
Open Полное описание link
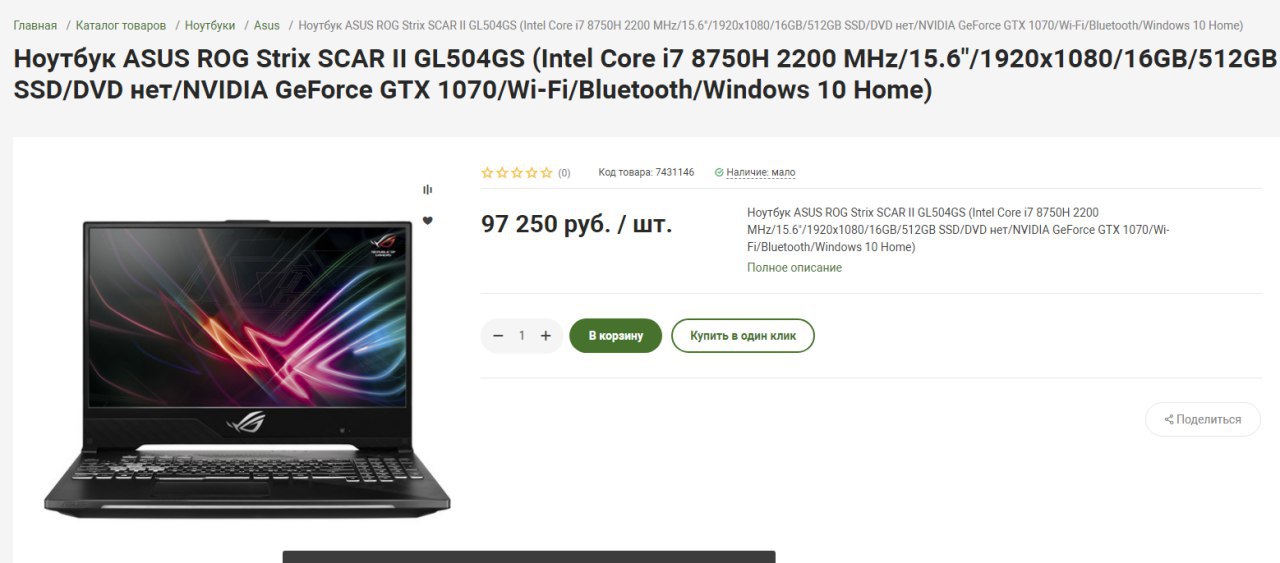coord(794,268)
